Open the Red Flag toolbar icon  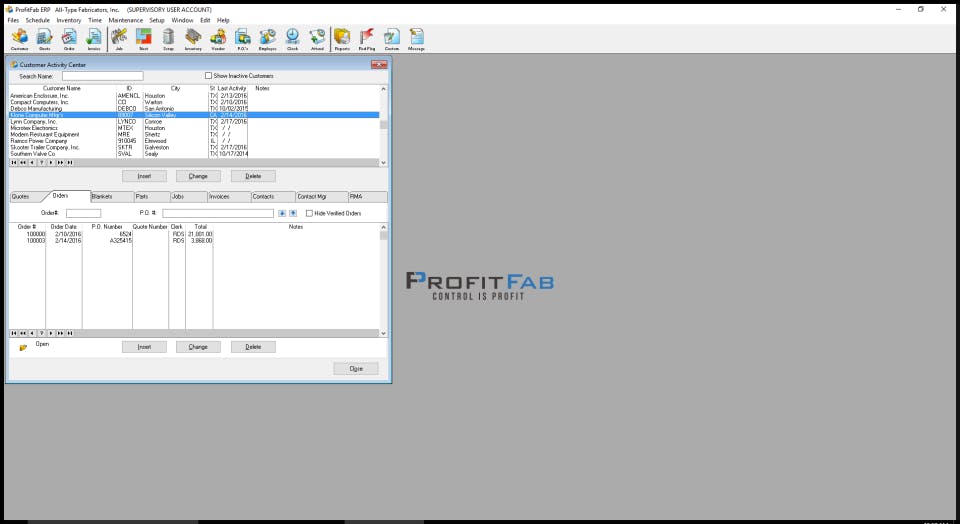pos(367,39)
